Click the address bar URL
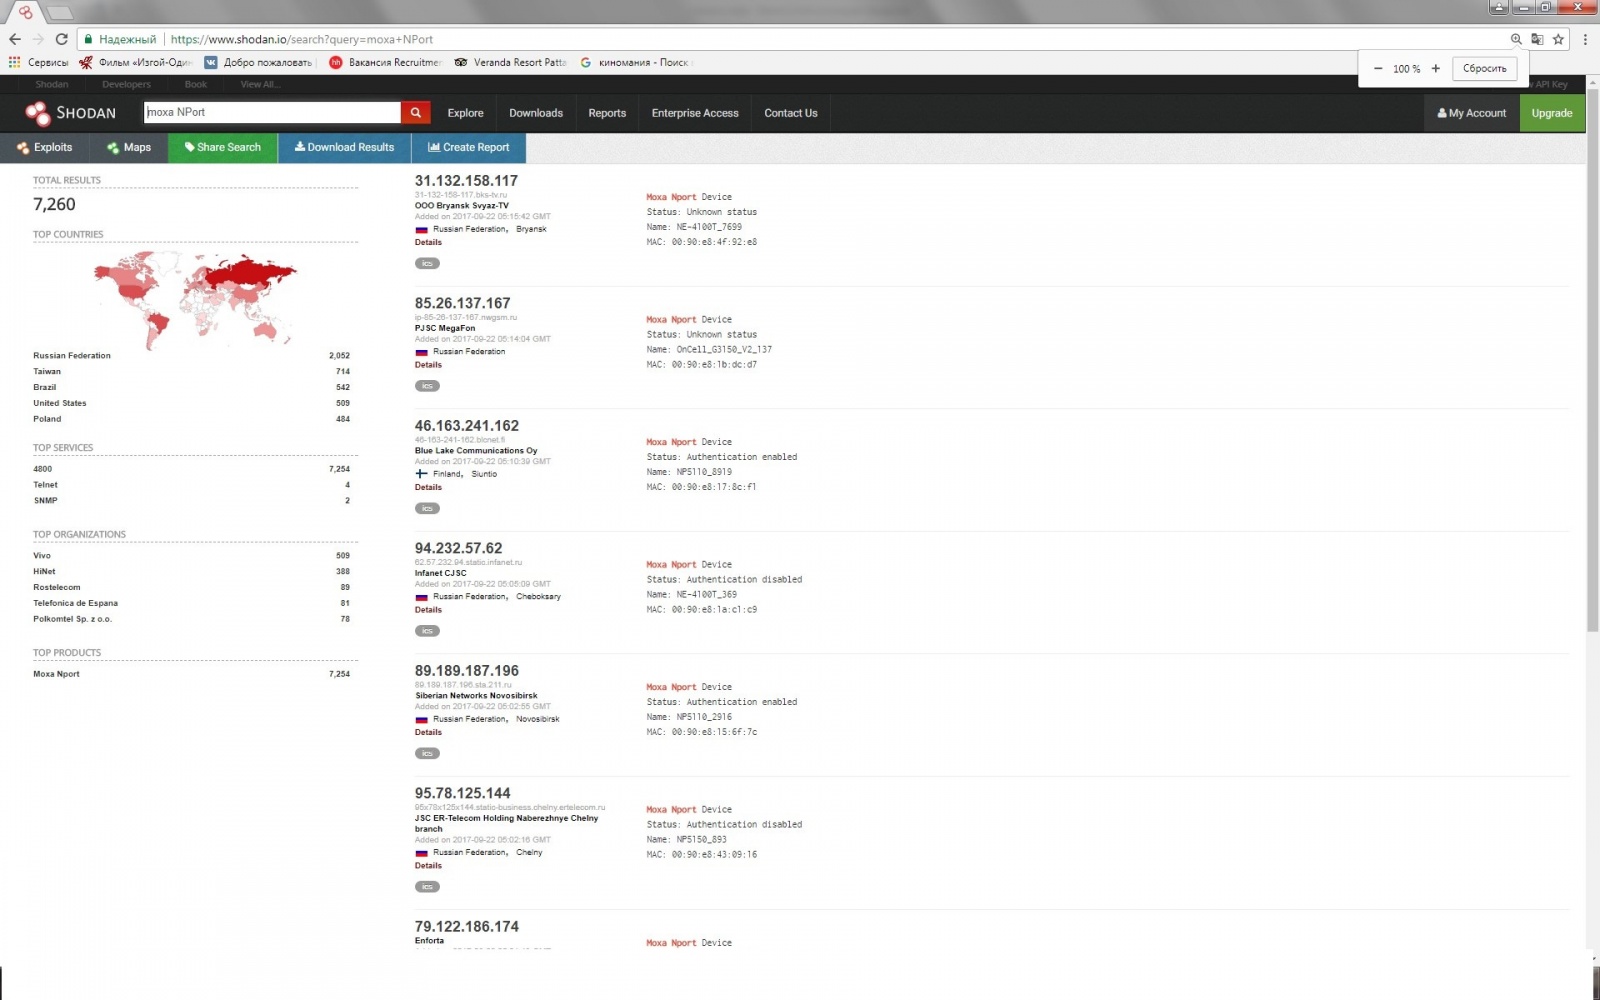 click(x=302, y=39)
